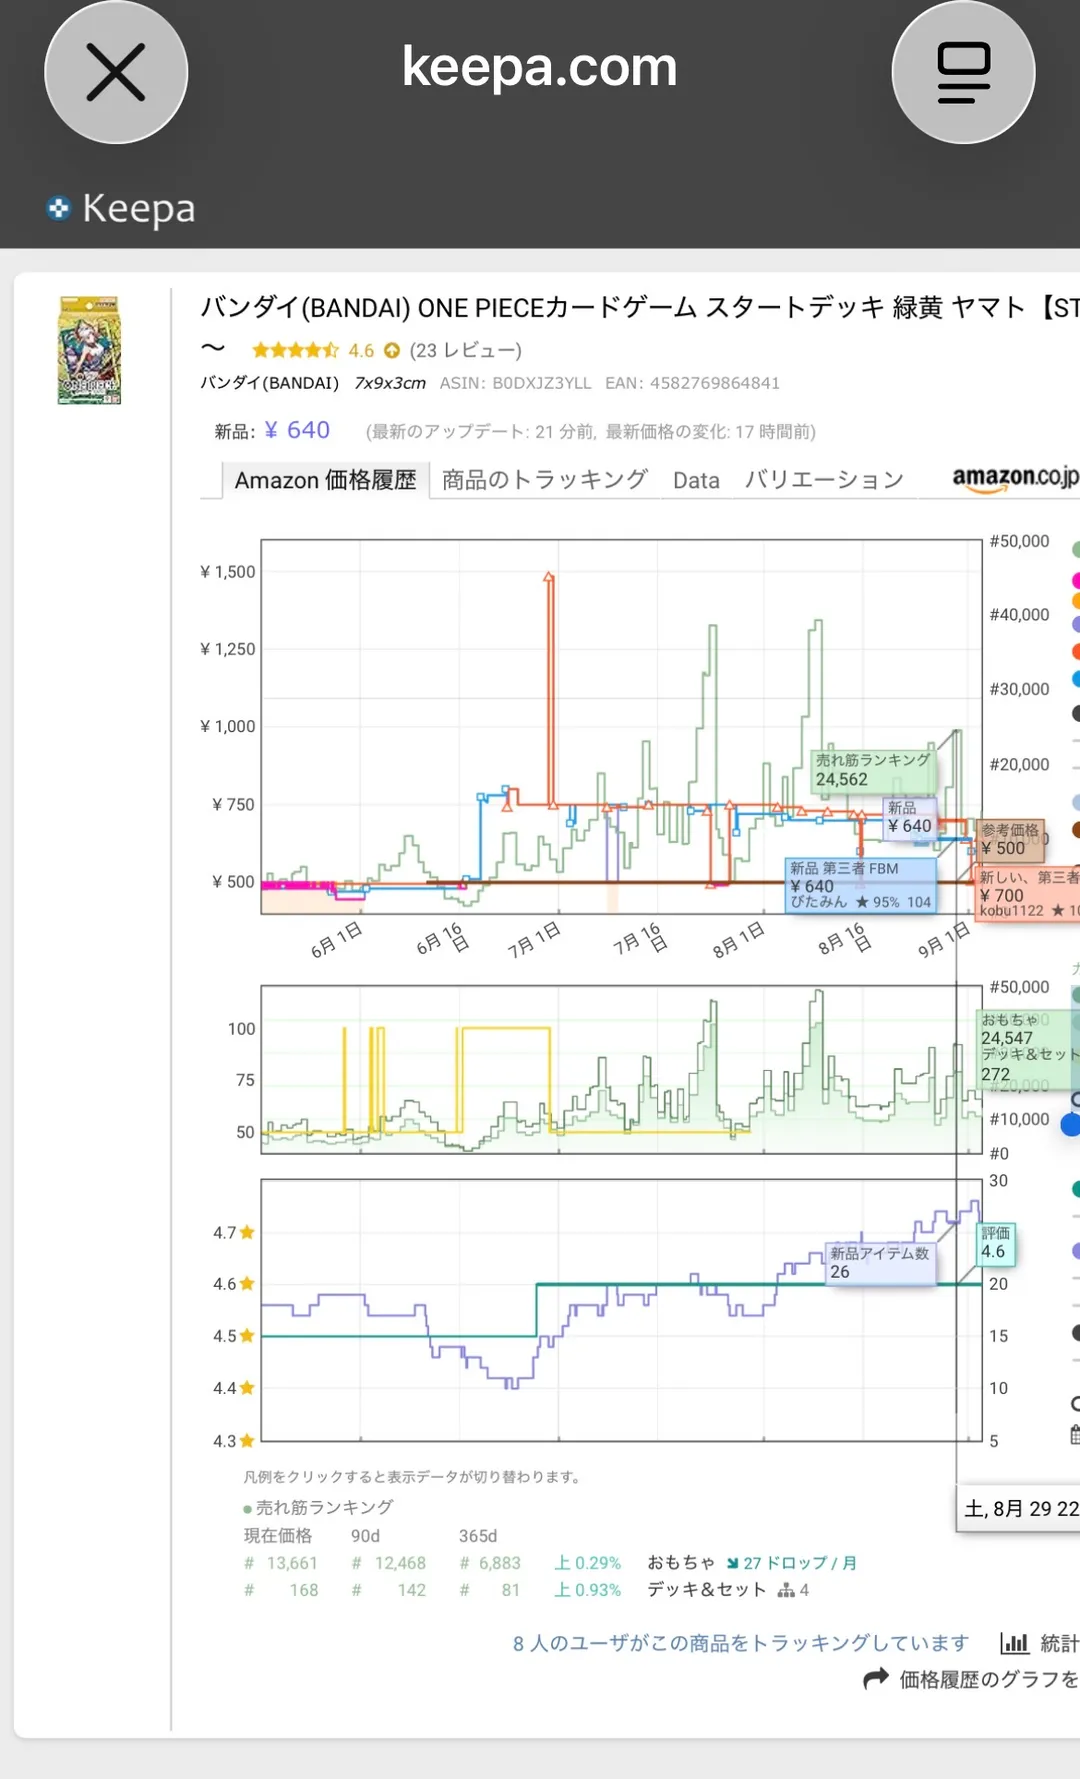Open the Yamato start deck product thumbnail
Image resolution: width=1080 pixels, height=1779 pixels.
89,350
